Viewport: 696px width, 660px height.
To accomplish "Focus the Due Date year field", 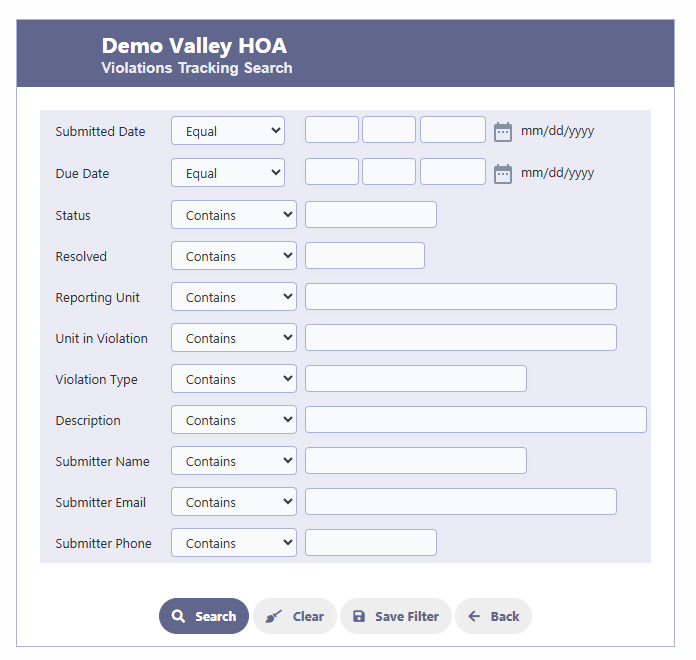I will (453, 171).
